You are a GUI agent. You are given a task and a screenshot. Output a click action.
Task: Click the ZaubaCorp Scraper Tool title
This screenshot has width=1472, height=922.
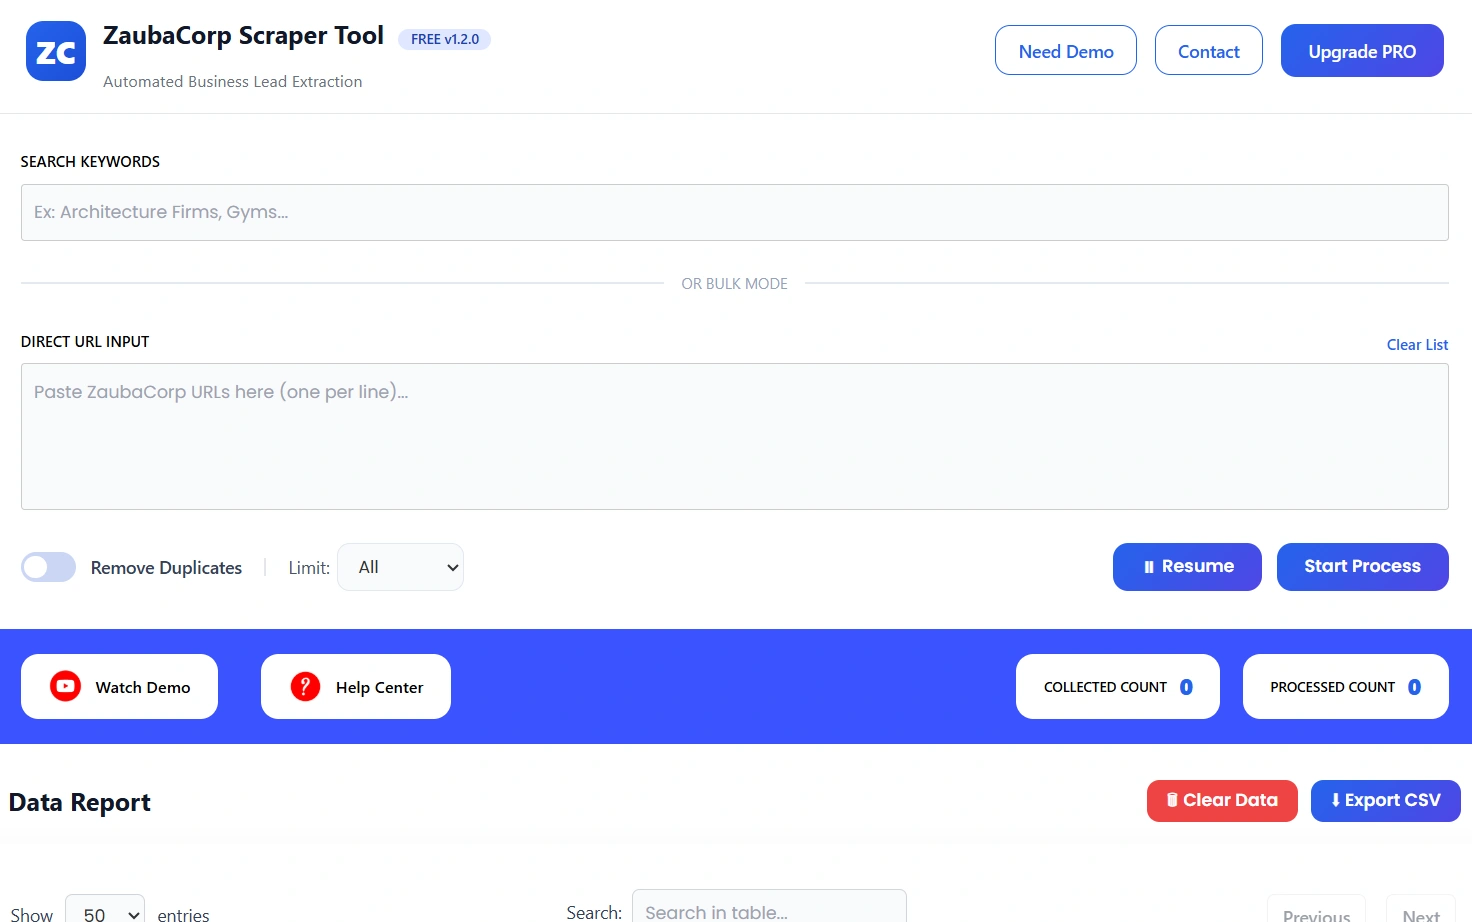pos(243,36)
